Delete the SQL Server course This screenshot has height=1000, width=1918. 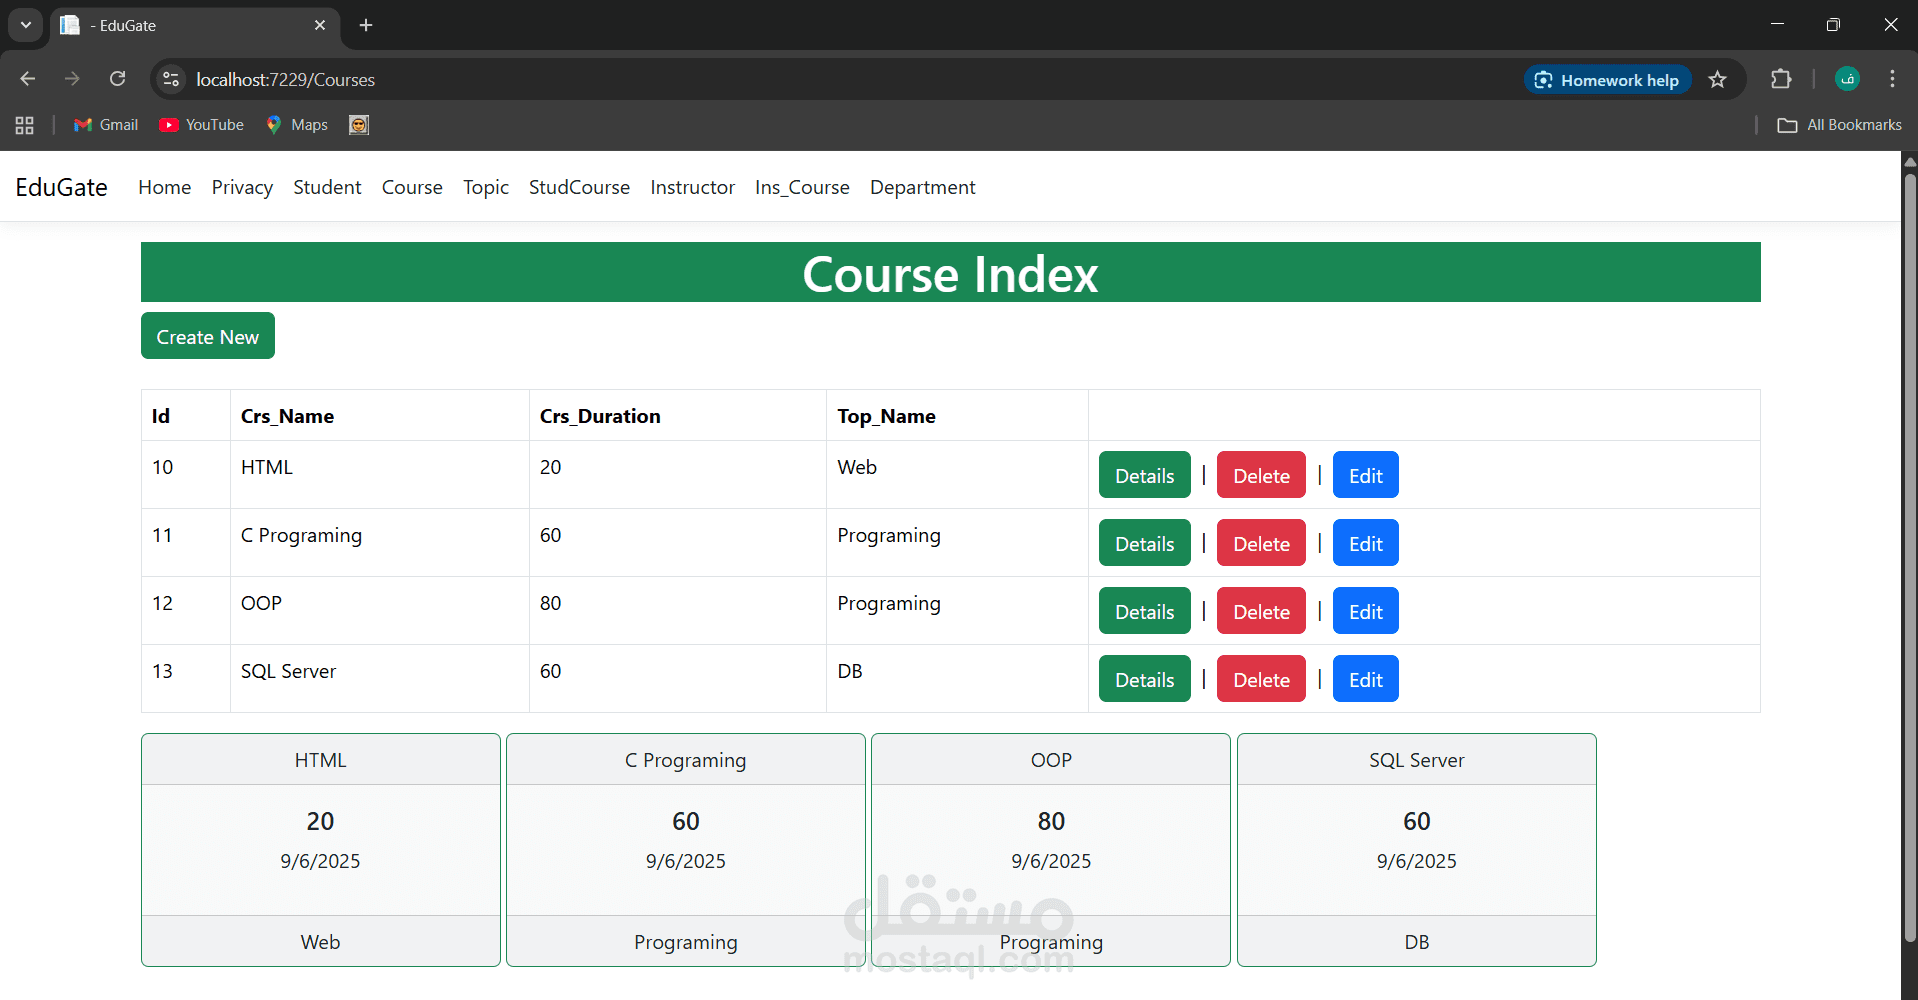[1260, 680]
